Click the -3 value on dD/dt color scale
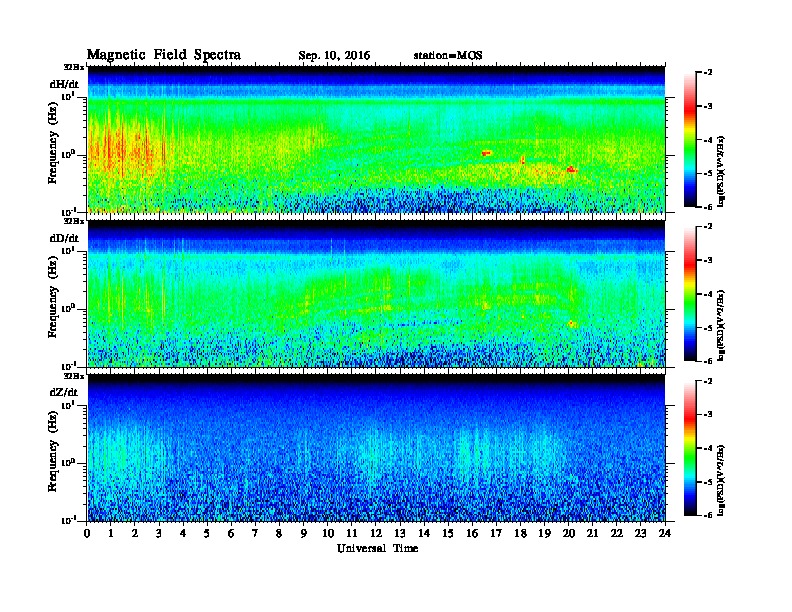 point(708,260)
